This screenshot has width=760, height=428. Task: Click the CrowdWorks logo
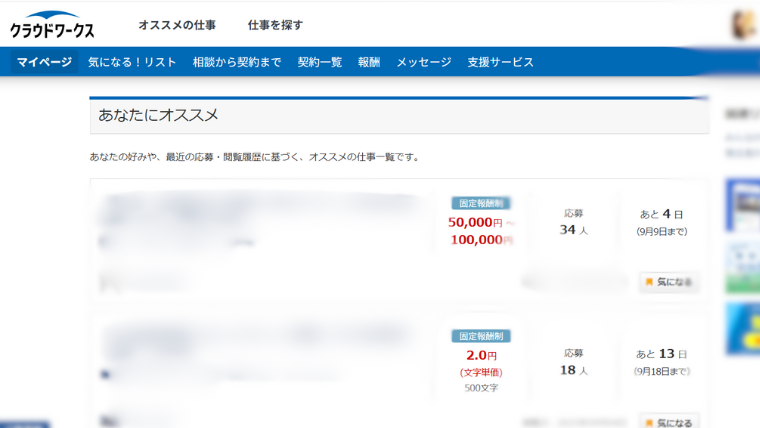click(52, 25)
